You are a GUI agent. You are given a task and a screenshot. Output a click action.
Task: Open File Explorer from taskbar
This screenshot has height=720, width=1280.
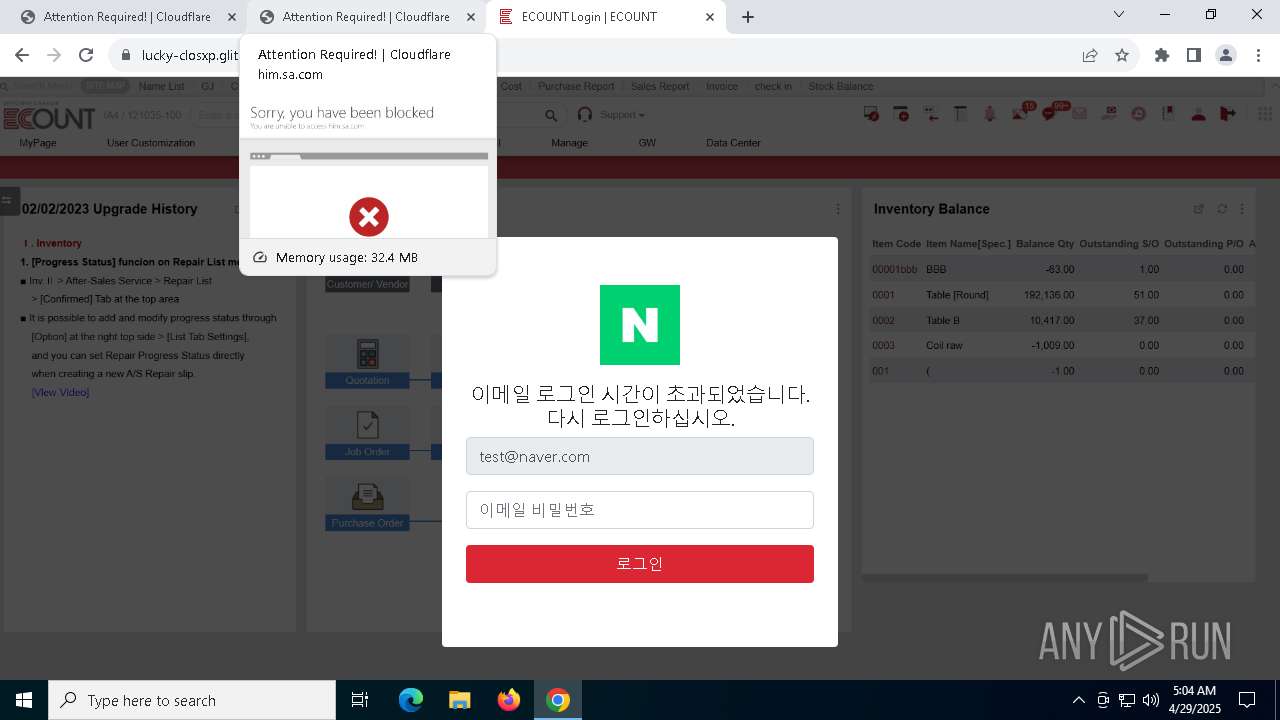460,700
